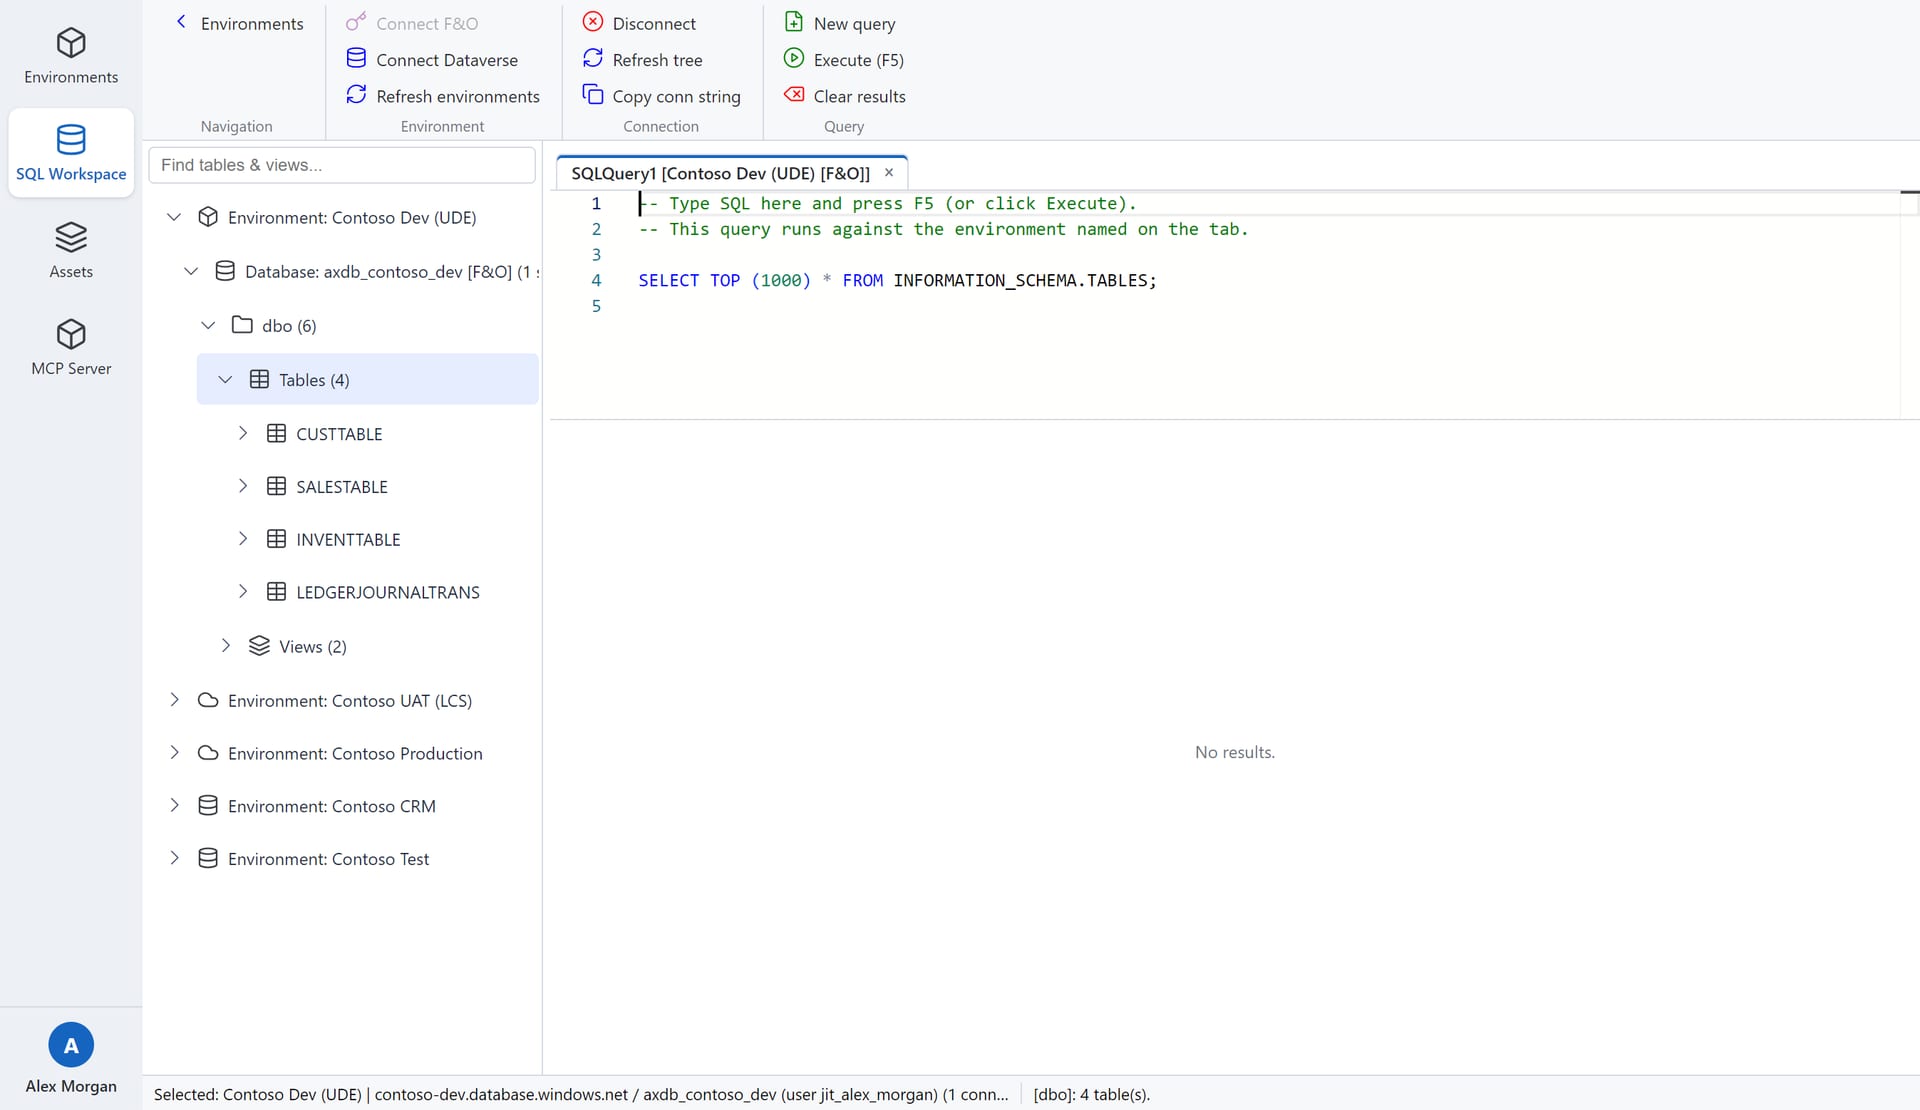1920x1110 pixels.
Task: Select the Environment: Contoso Production row text
Action: click(355, 754)
